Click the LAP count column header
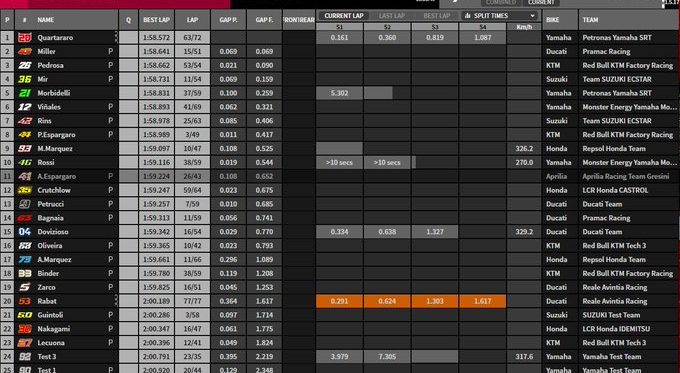Image resolution: width=680 pixels, height=373 pixels. click(193, 20)
